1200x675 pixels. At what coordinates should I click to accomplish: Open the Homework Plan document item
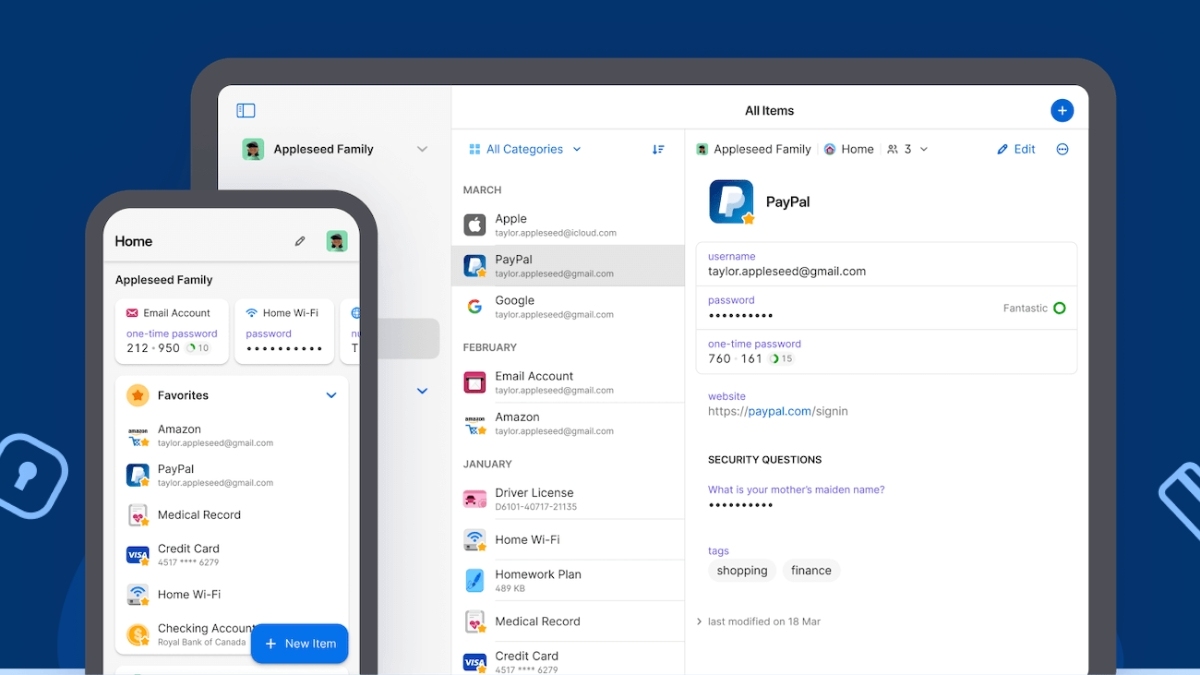(568, 580)
